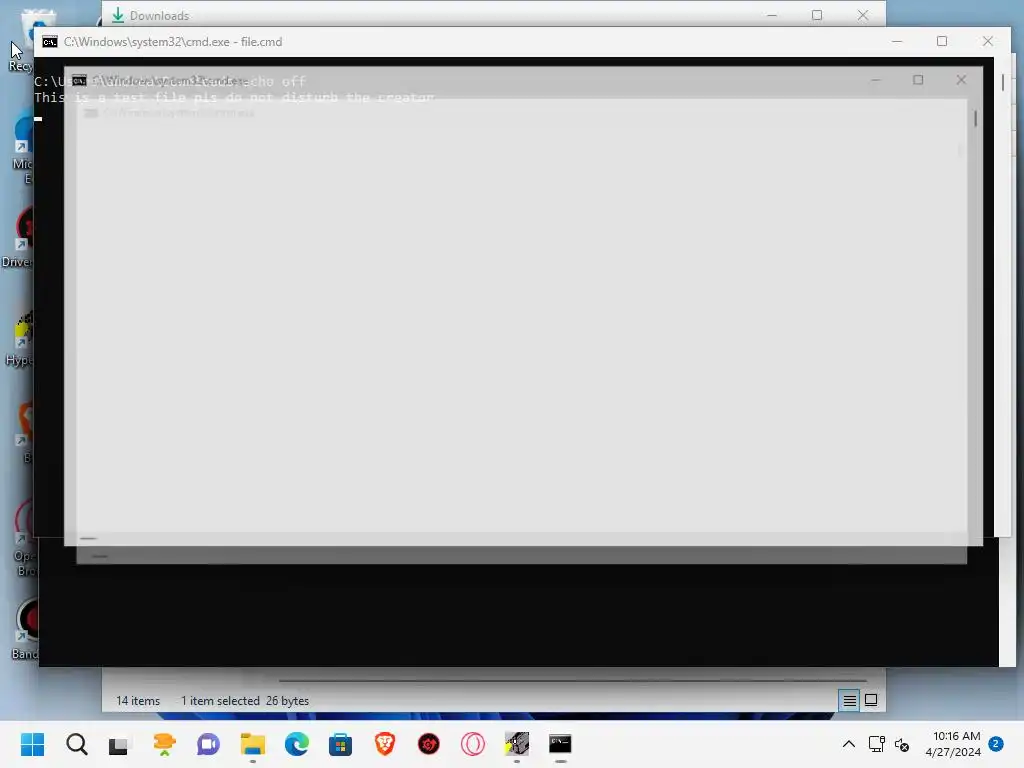Show hidden system tray icons
Image resolution: width=1024 pixels, height=768 pixels.
click(x=848, y=744)
